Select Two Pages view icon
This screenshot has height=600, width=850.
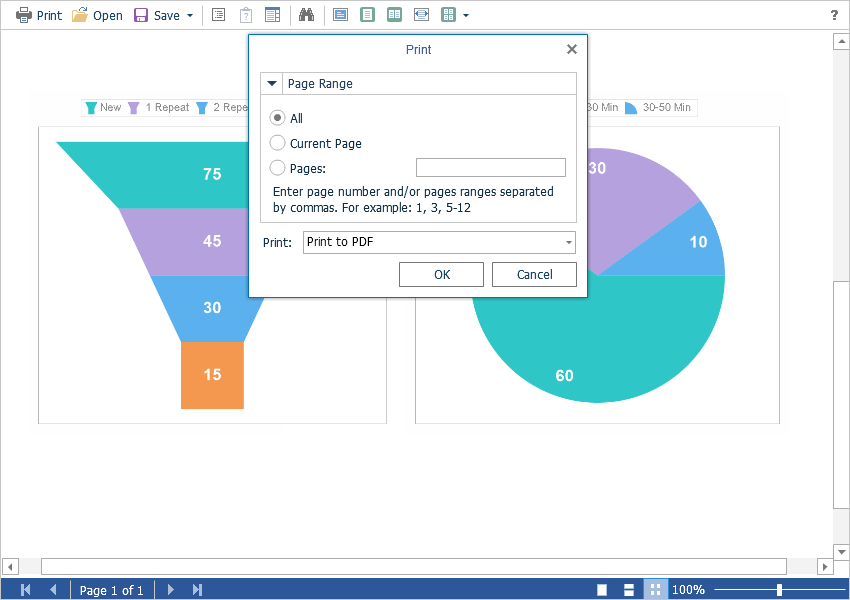(394, 15)
